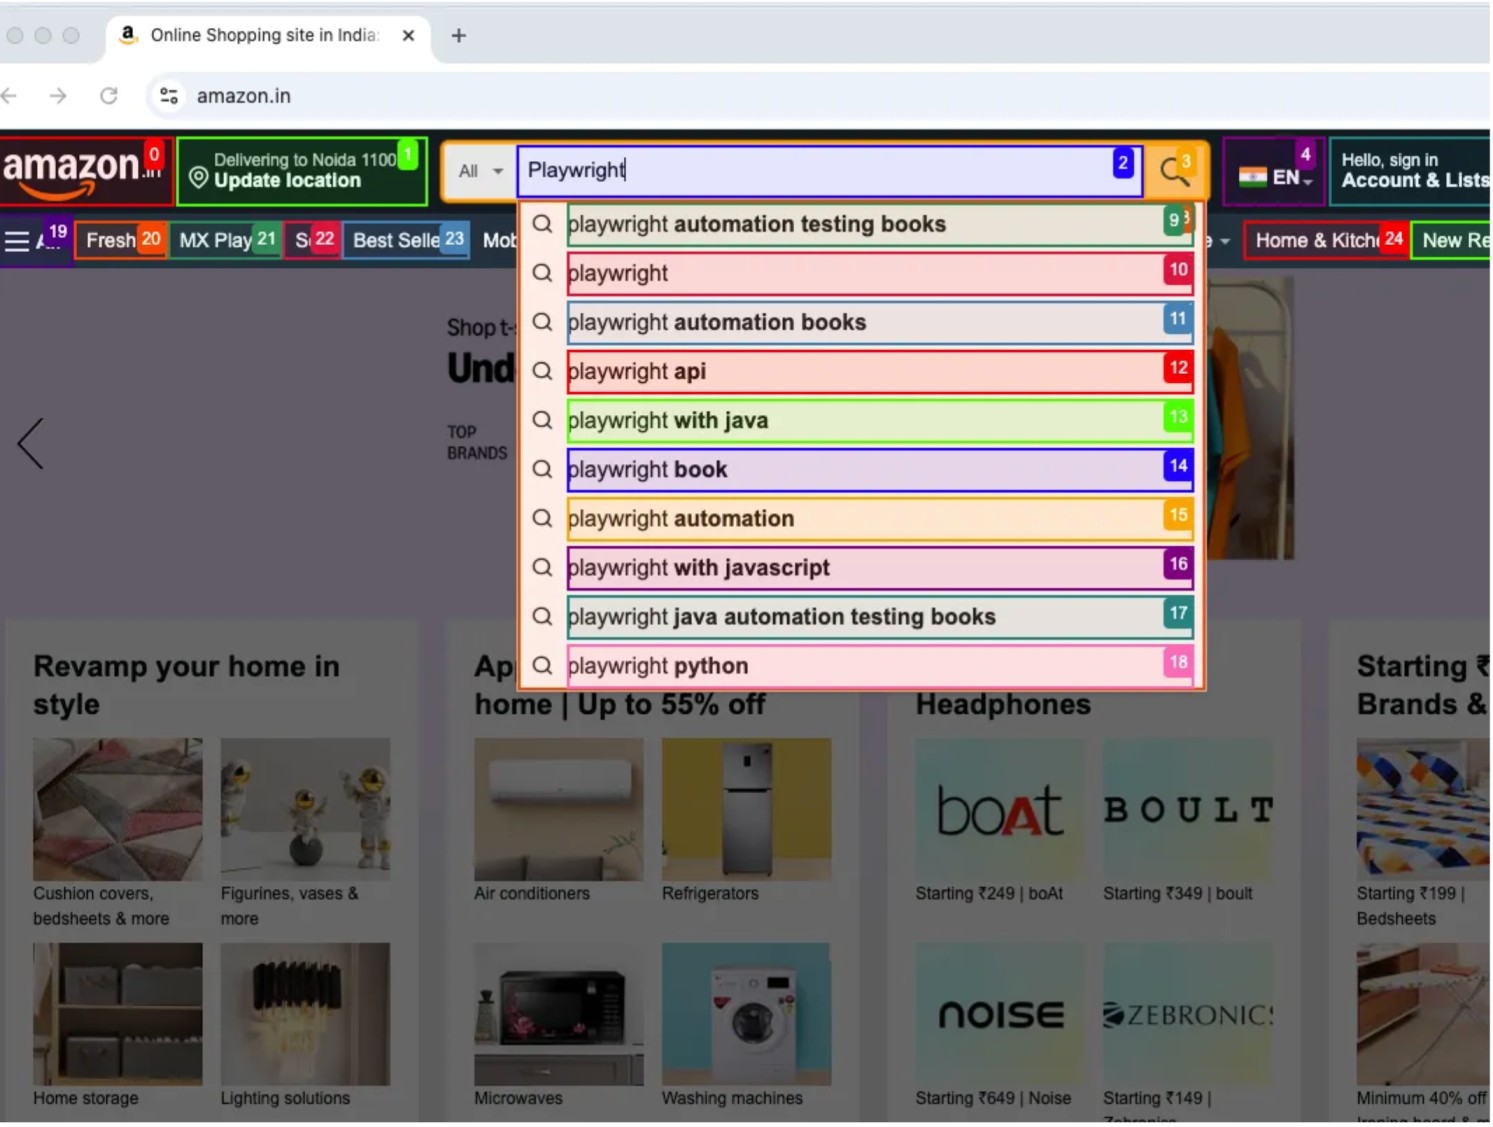Select suggestion playwright api

(879, 372)
